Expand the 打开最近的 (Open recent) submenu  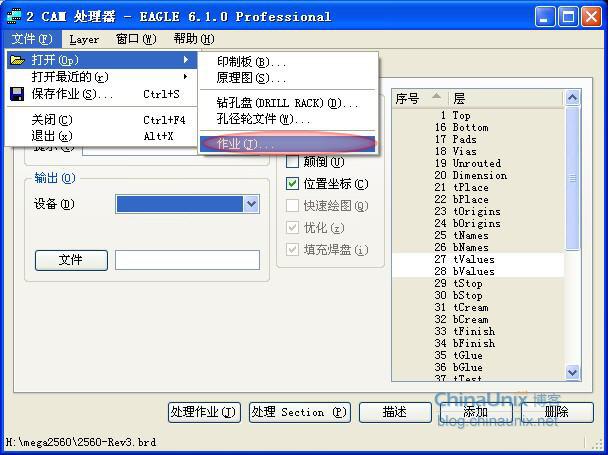[x=102, y=77]
